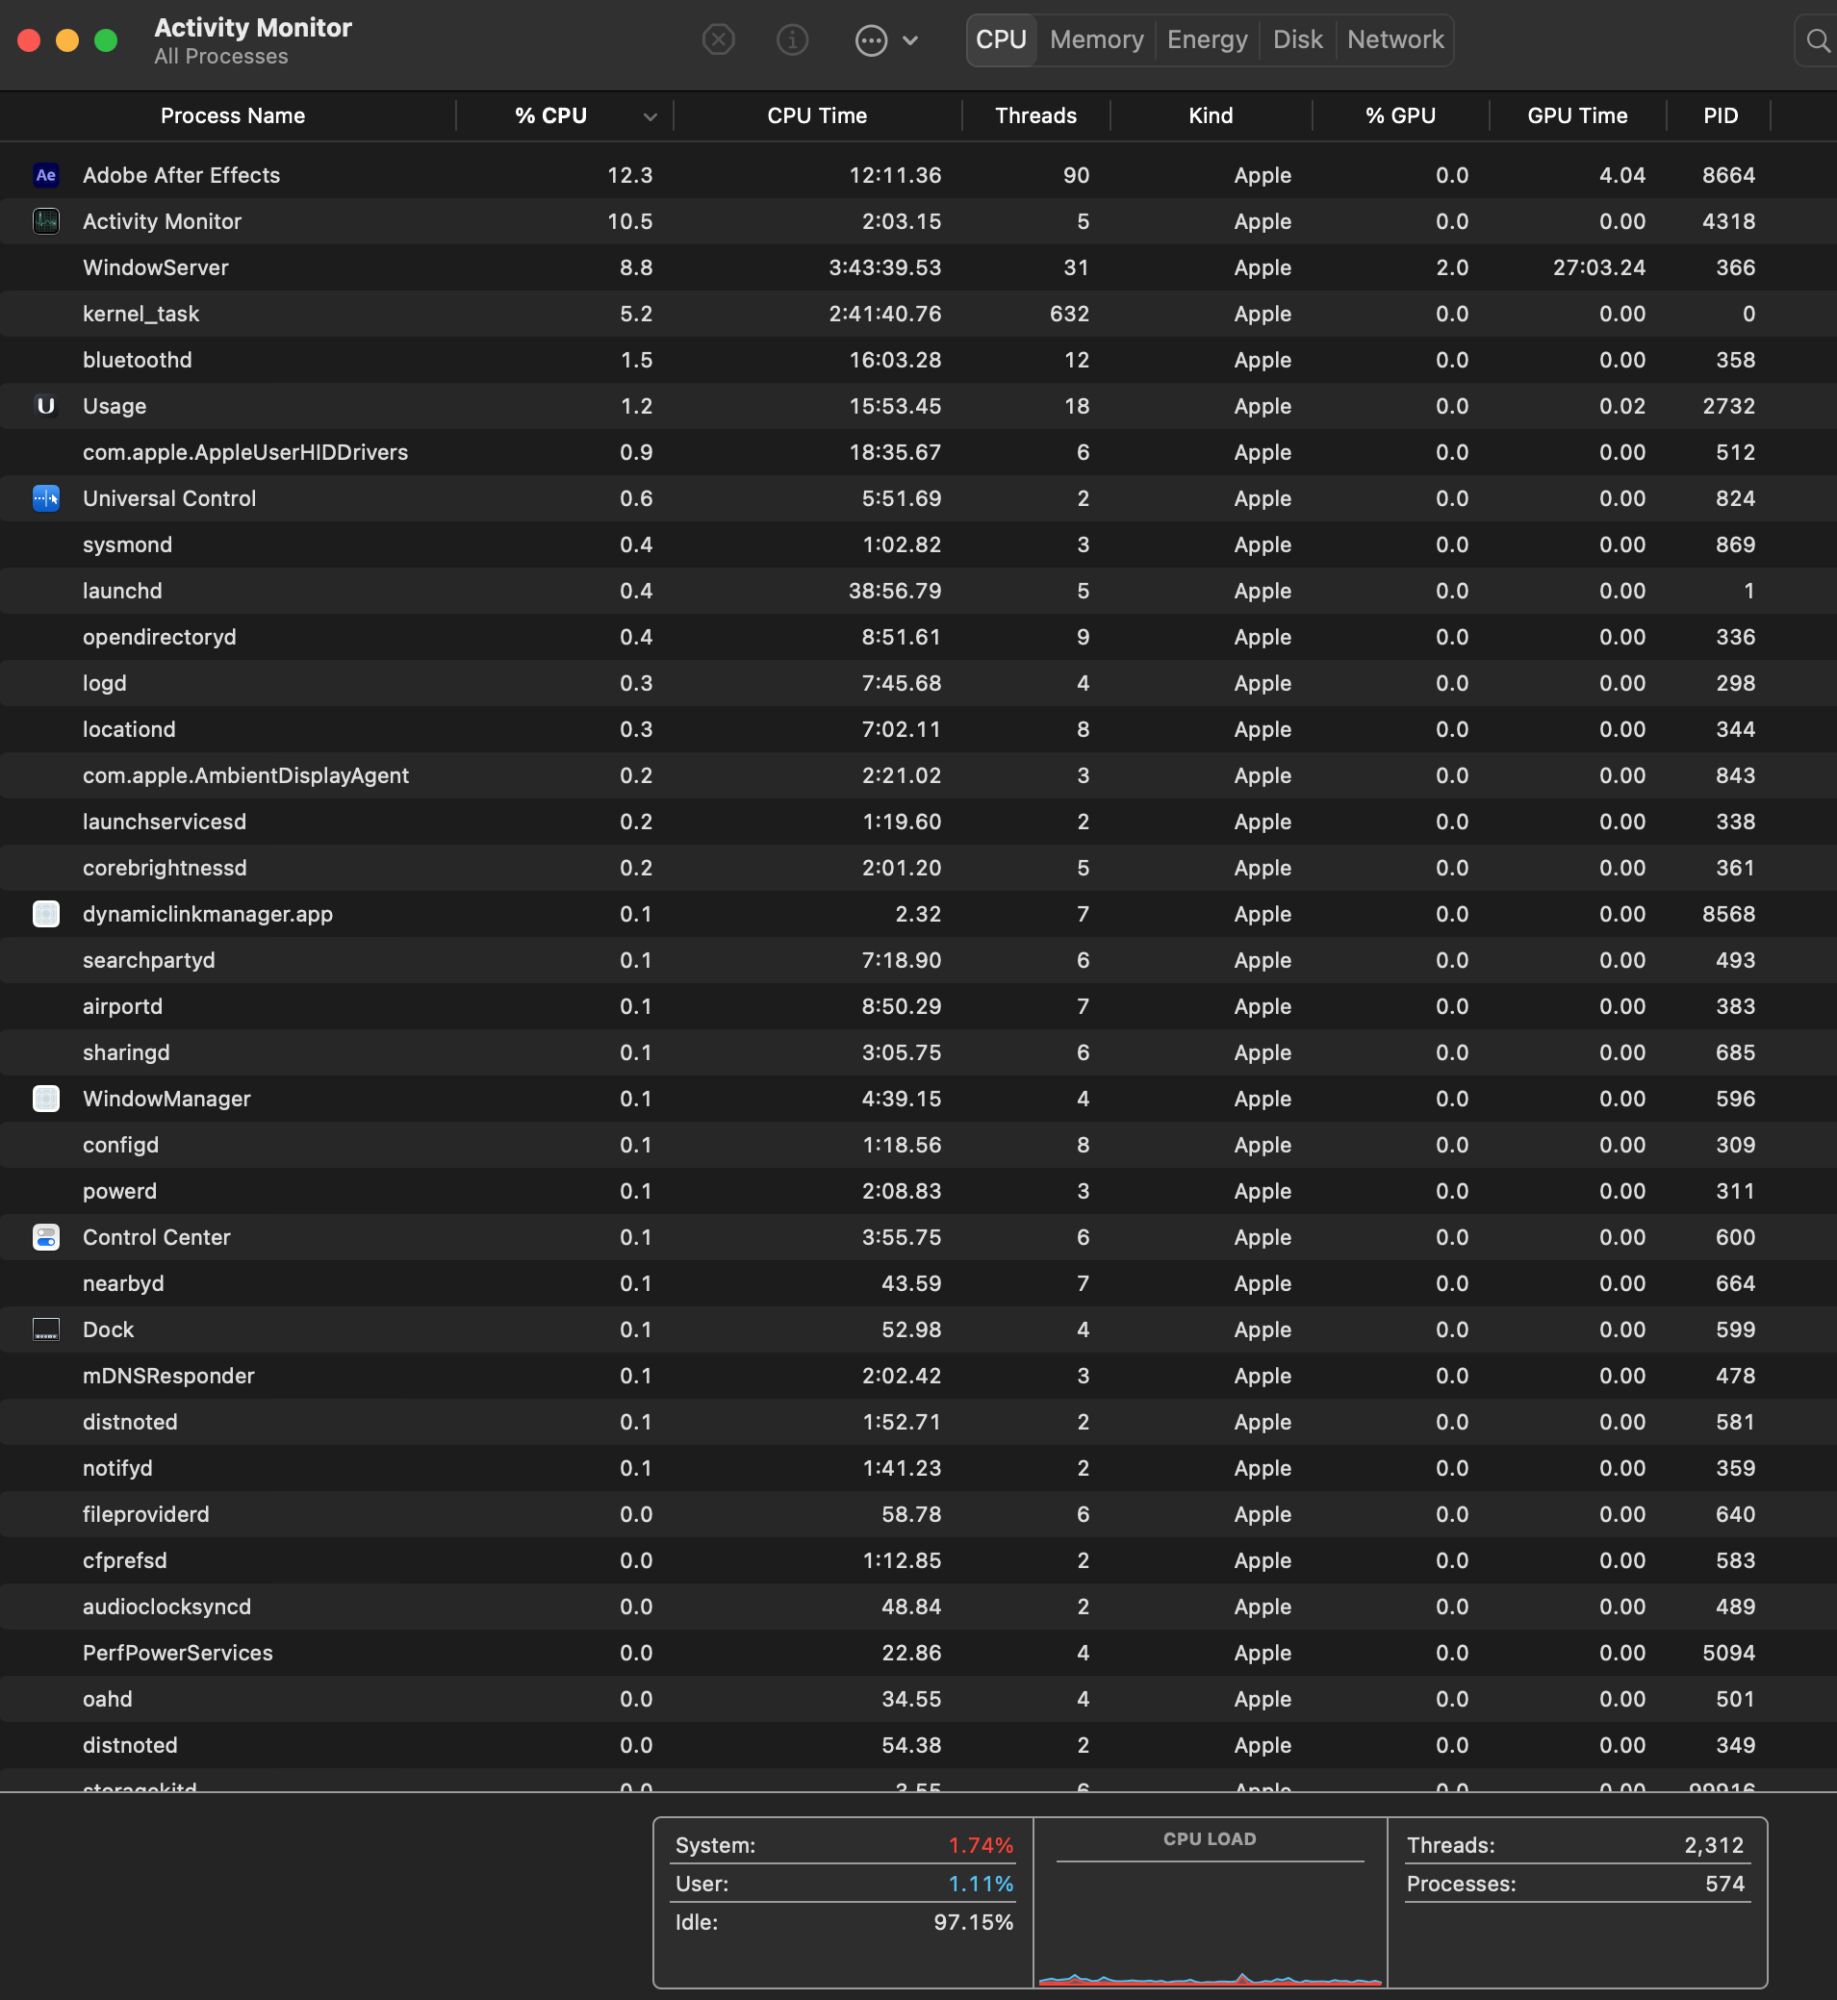Switch to the CPU tab

[x=1001, y=40]
